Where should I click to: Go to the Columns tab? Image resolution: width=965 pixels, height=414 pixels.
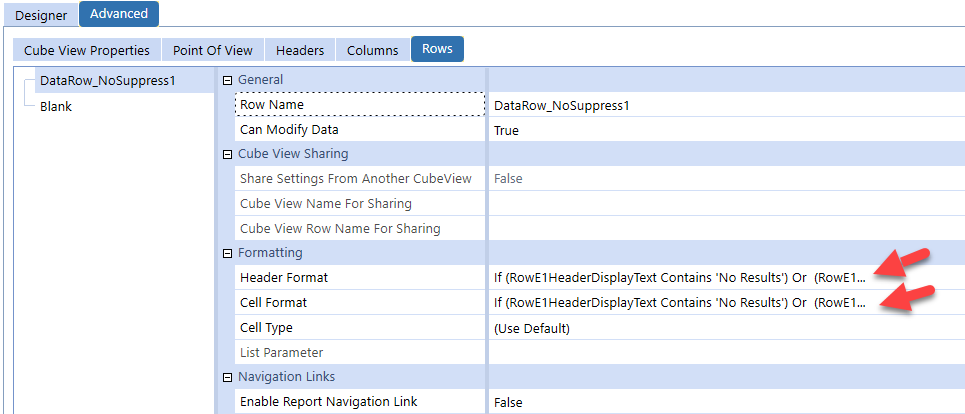pyautogui.click(x=372, y=50)
